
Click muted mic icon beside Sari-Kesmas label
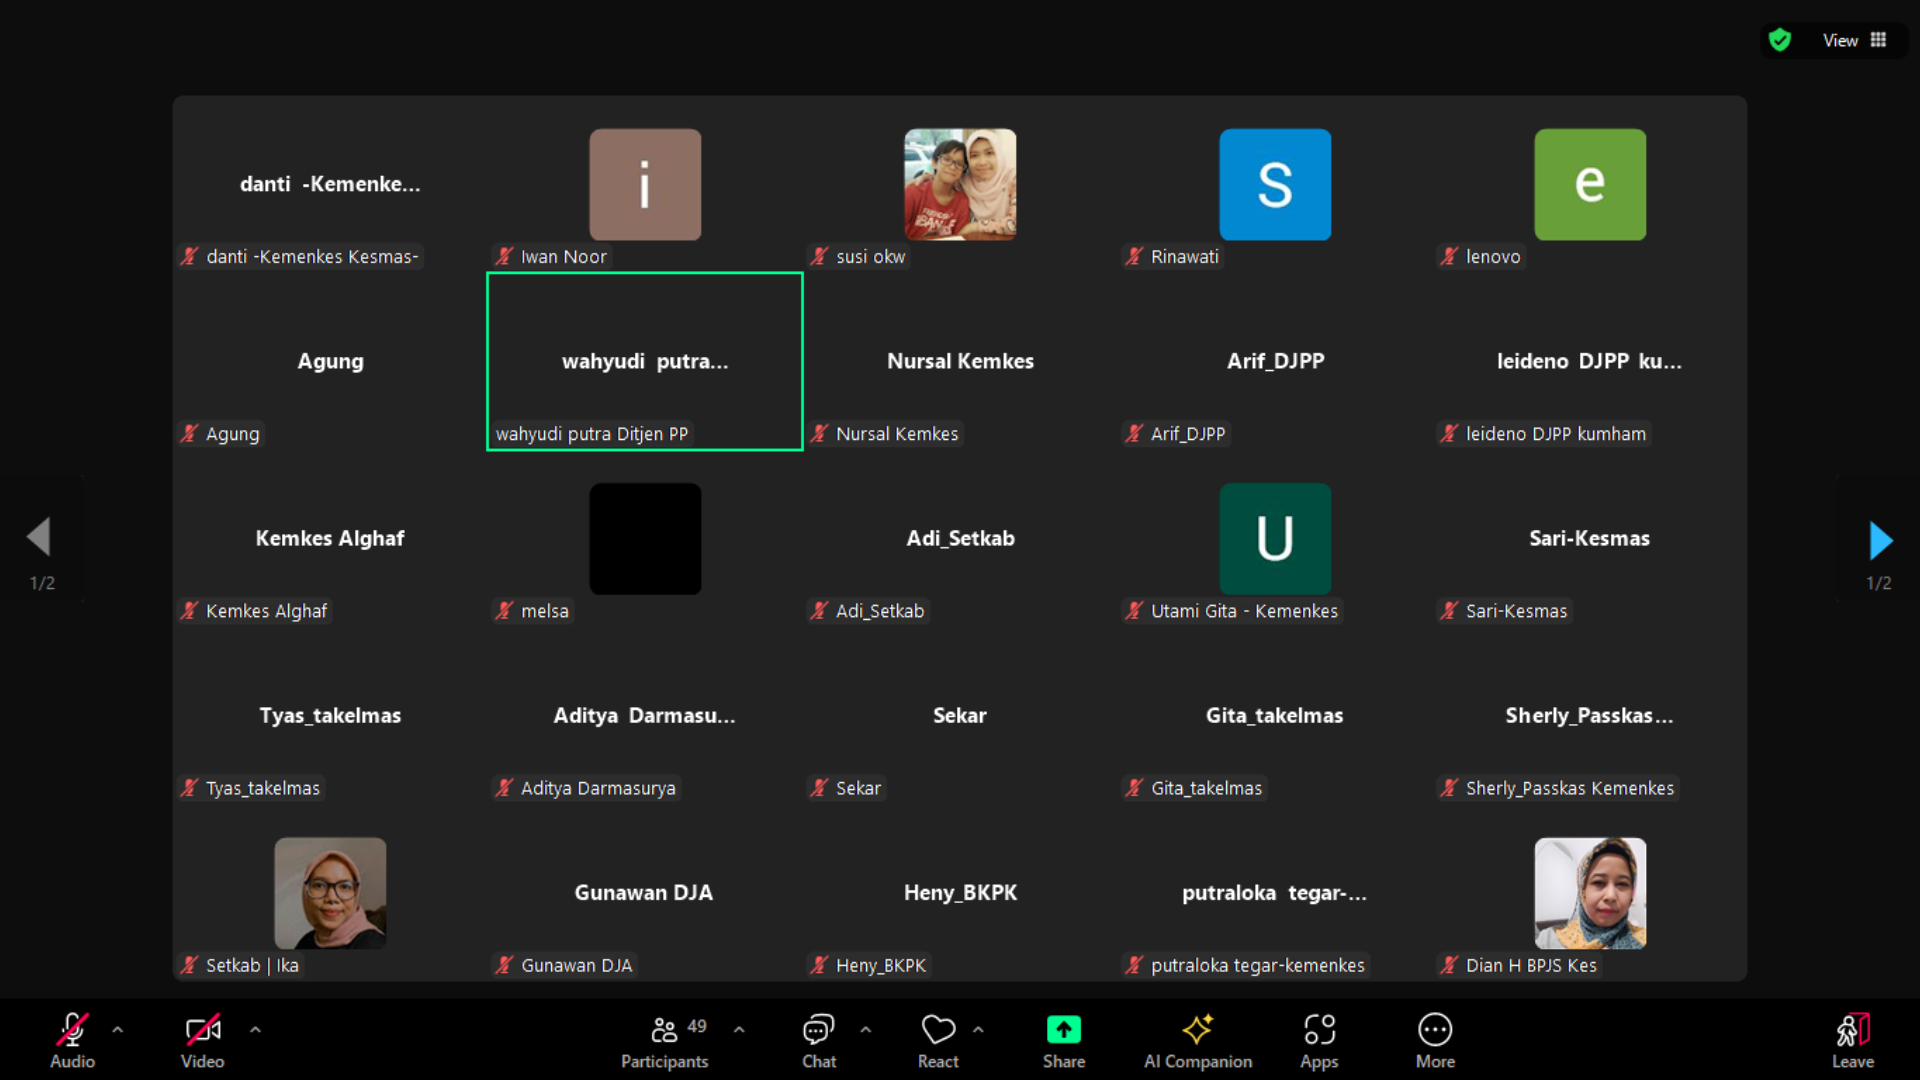point(1449,610)
